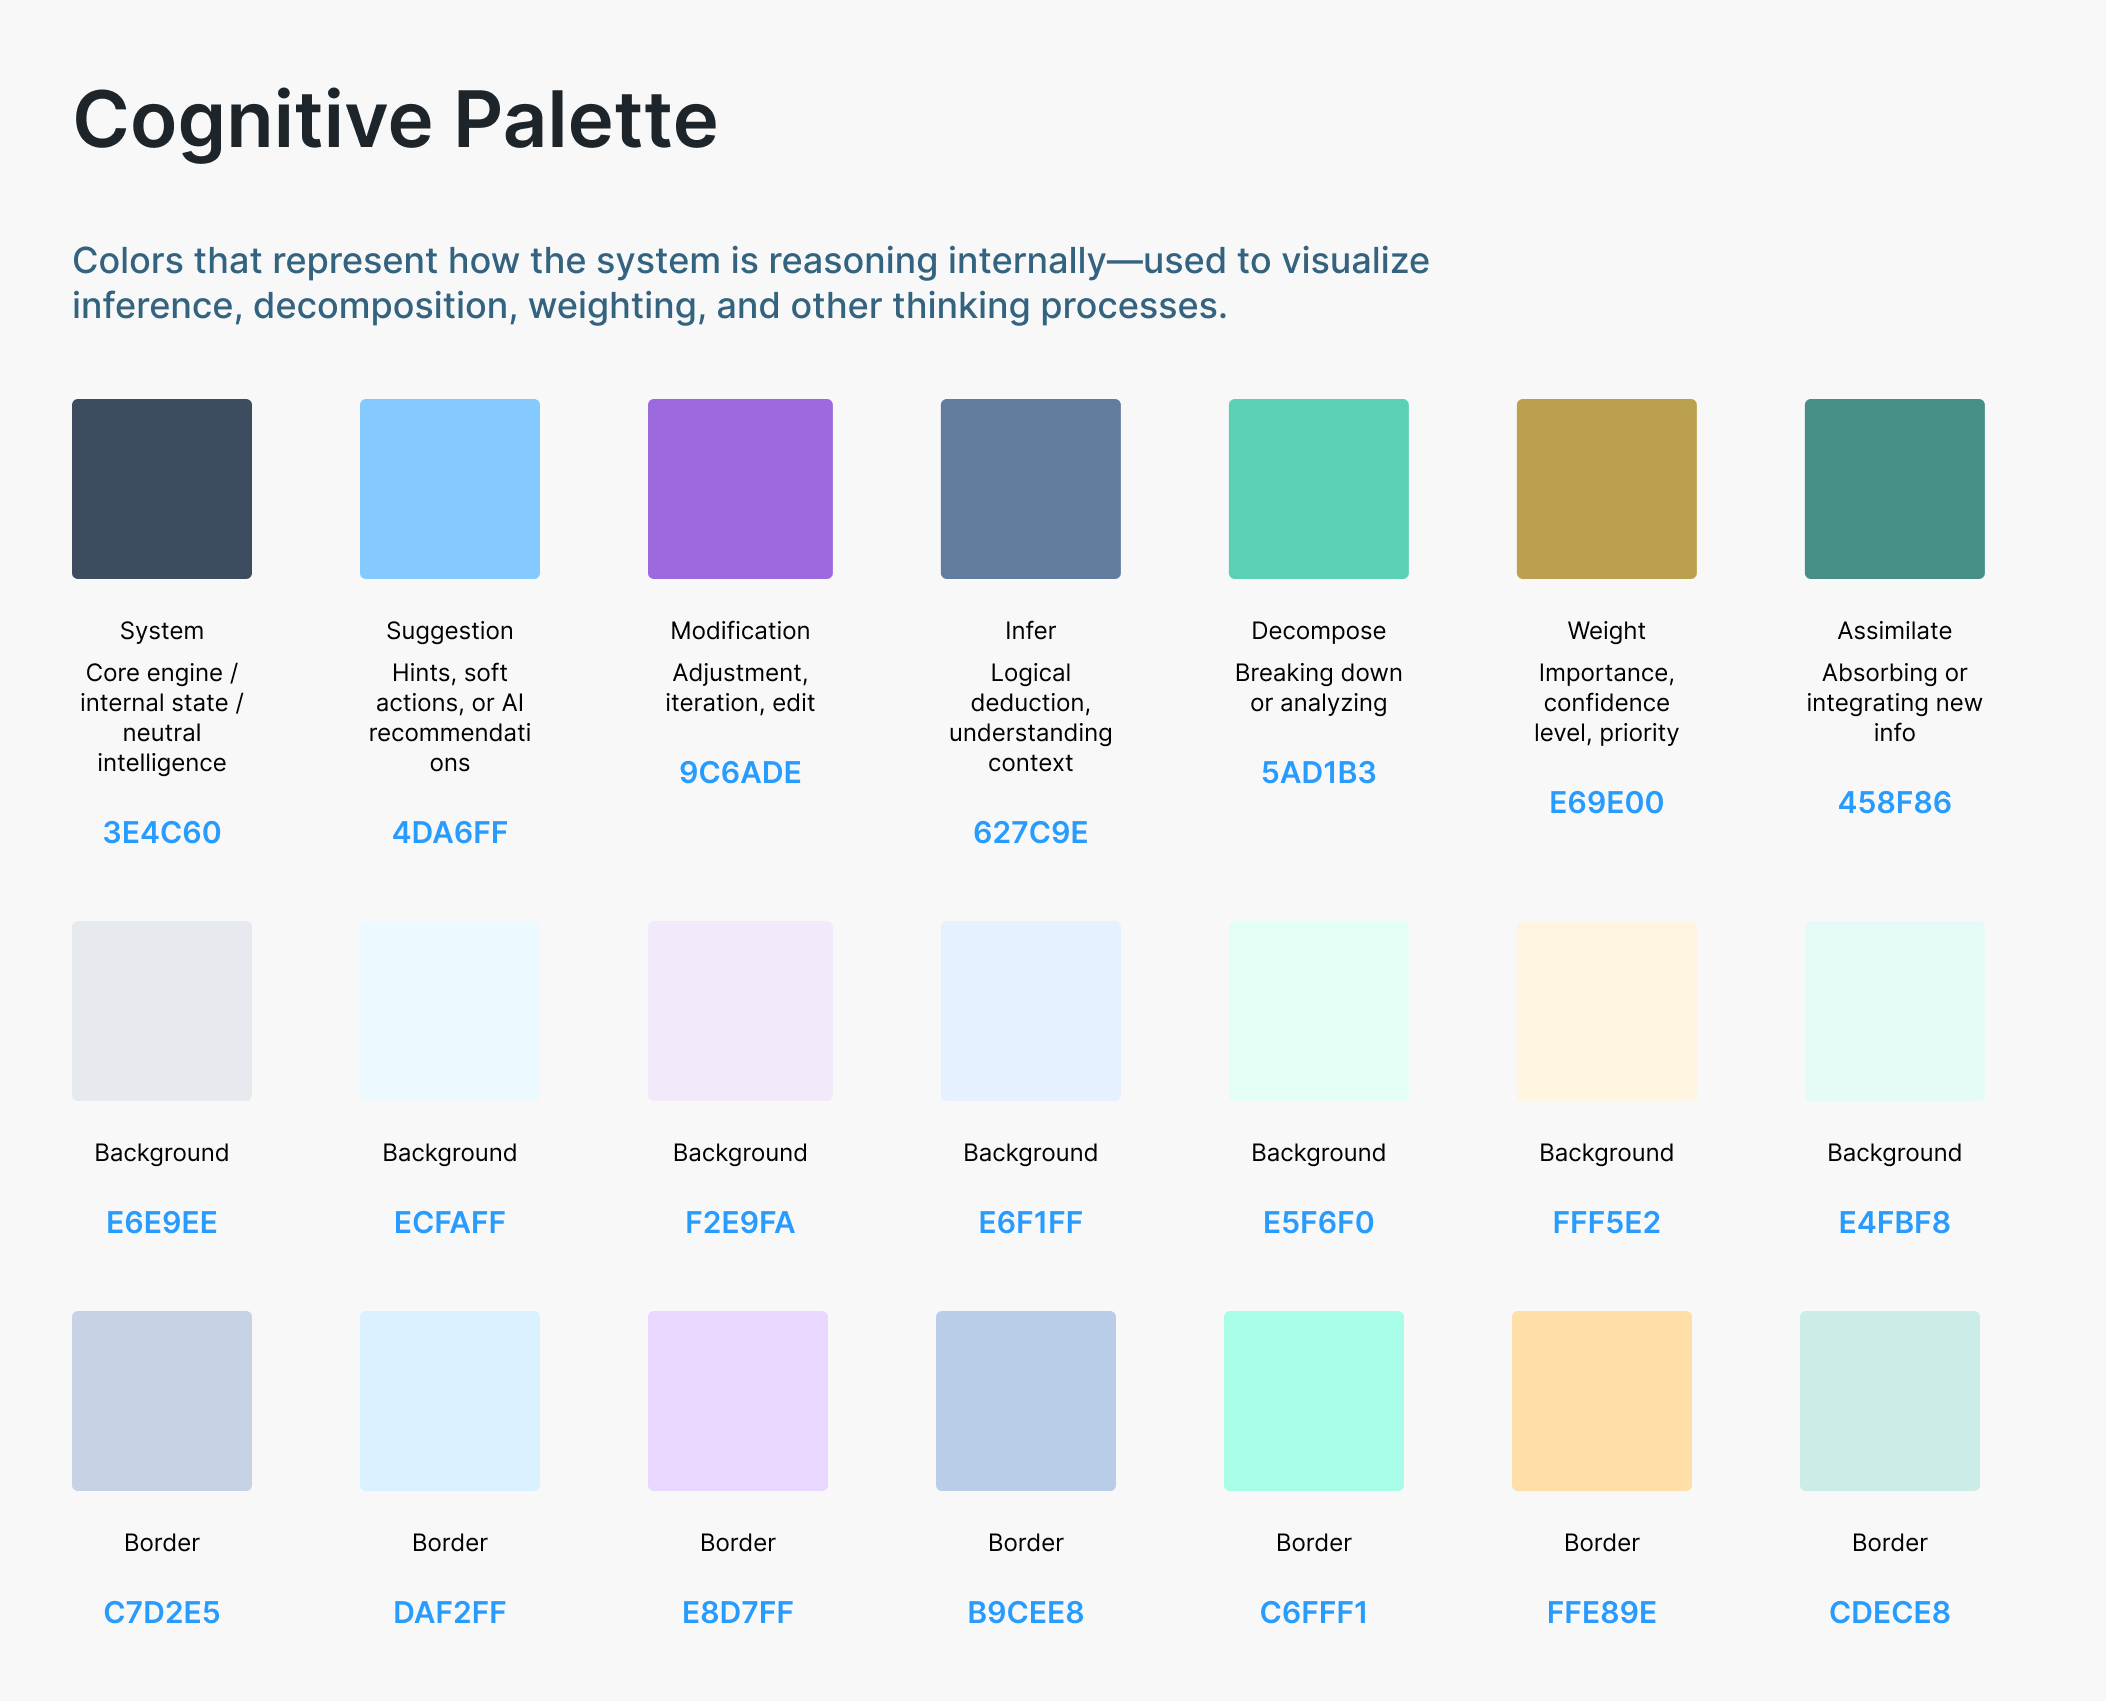The image size is (2106, 1701).
Task: Select the CDECE8 Border hex code
Action: (1889, 1613)
